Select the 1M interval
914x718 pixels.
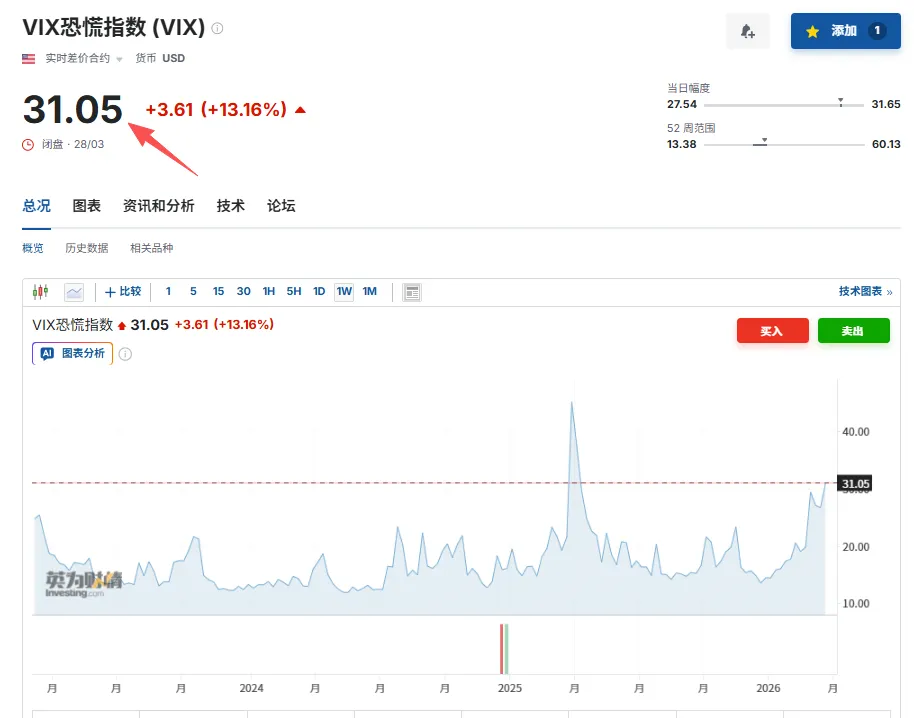click(370, 291)
